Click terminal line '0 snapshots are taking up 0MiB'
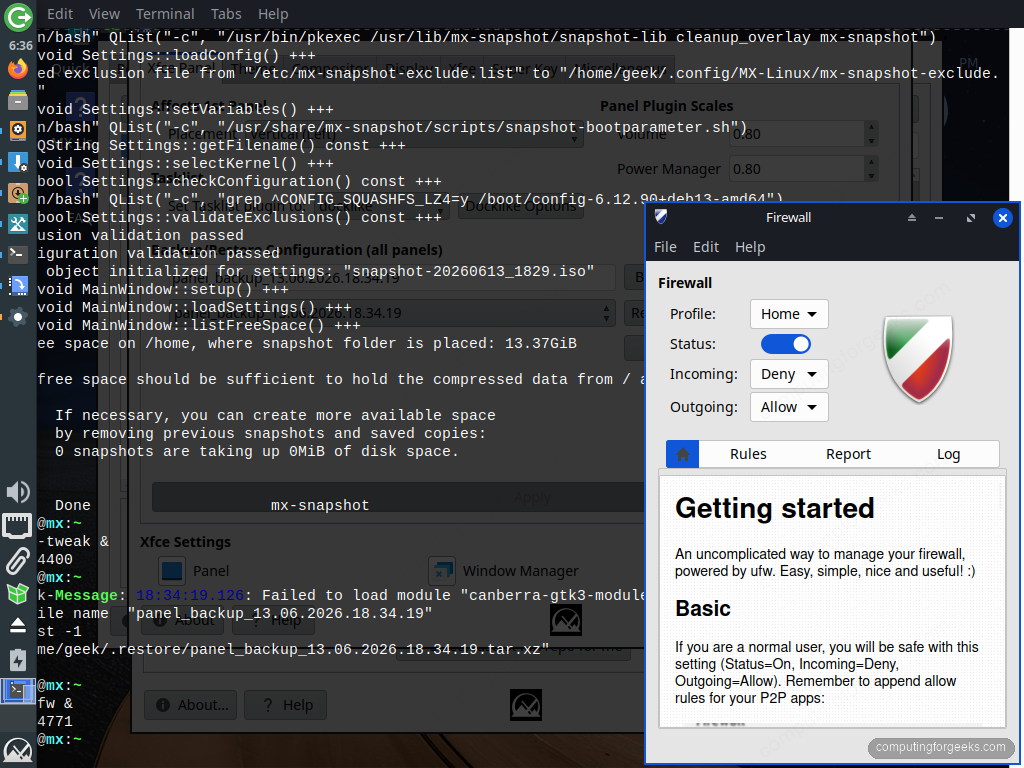 coord(257,451)
